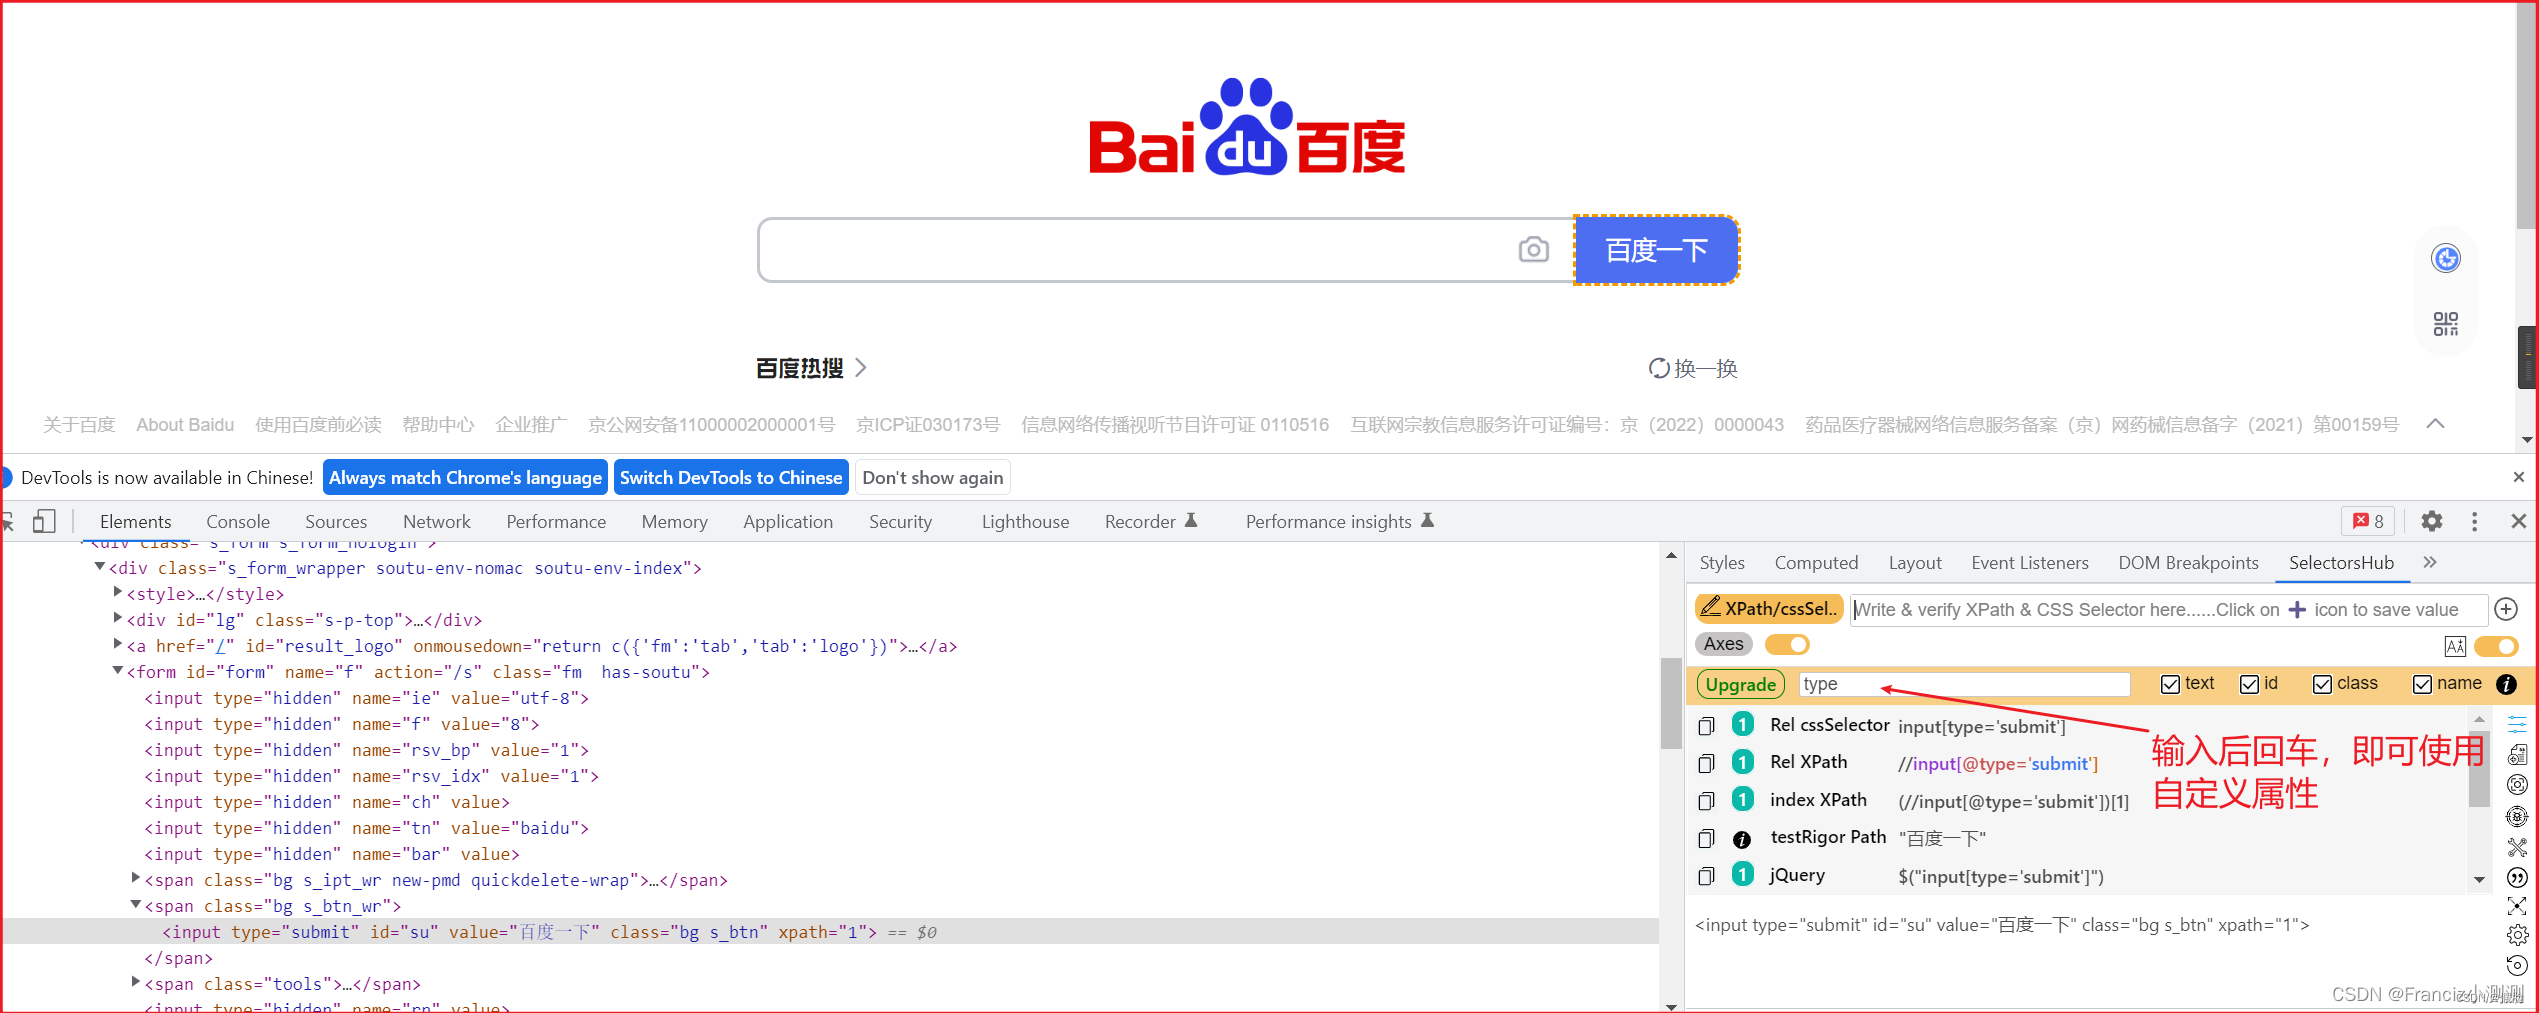Open the Network tab
The width and height of the screenshot is (2539, 1013).
437,522
